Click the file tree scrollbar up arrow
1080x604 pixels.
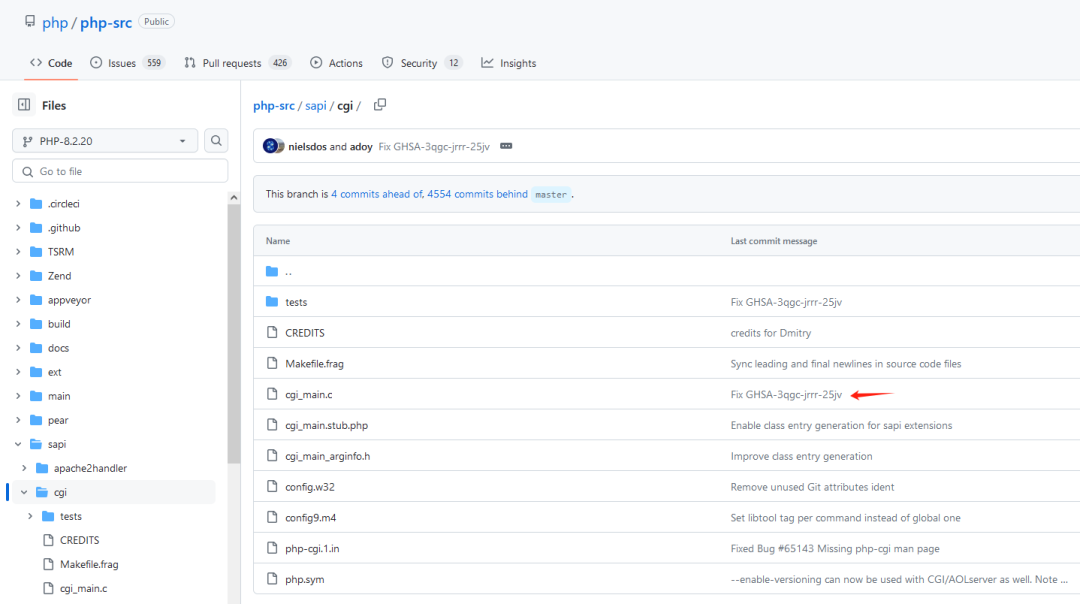point(233,198)
